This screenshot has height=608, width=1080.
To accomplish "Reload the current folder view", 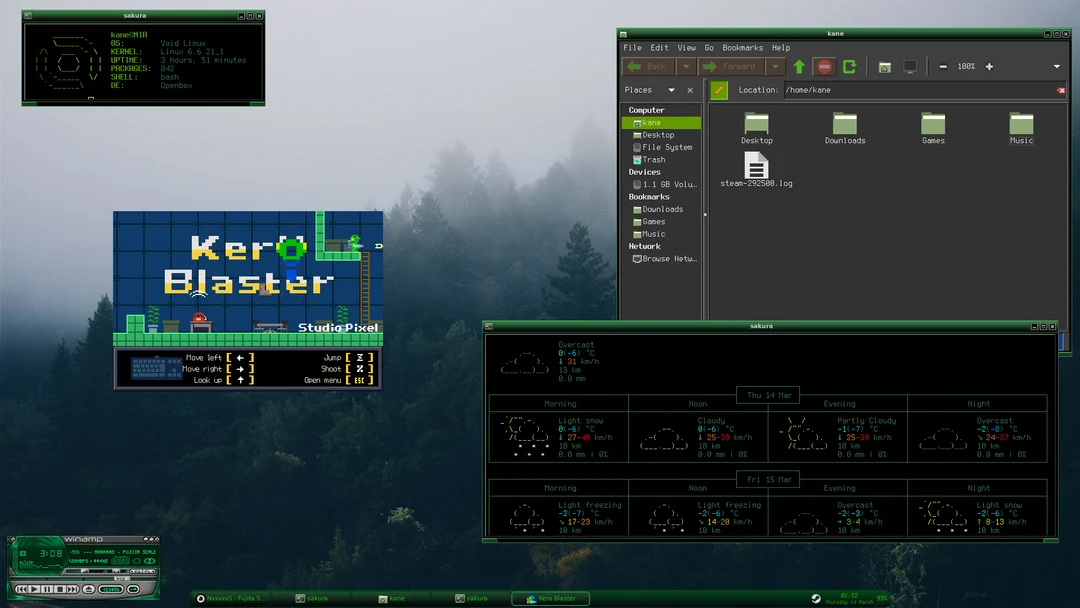I will click(849, 66).
